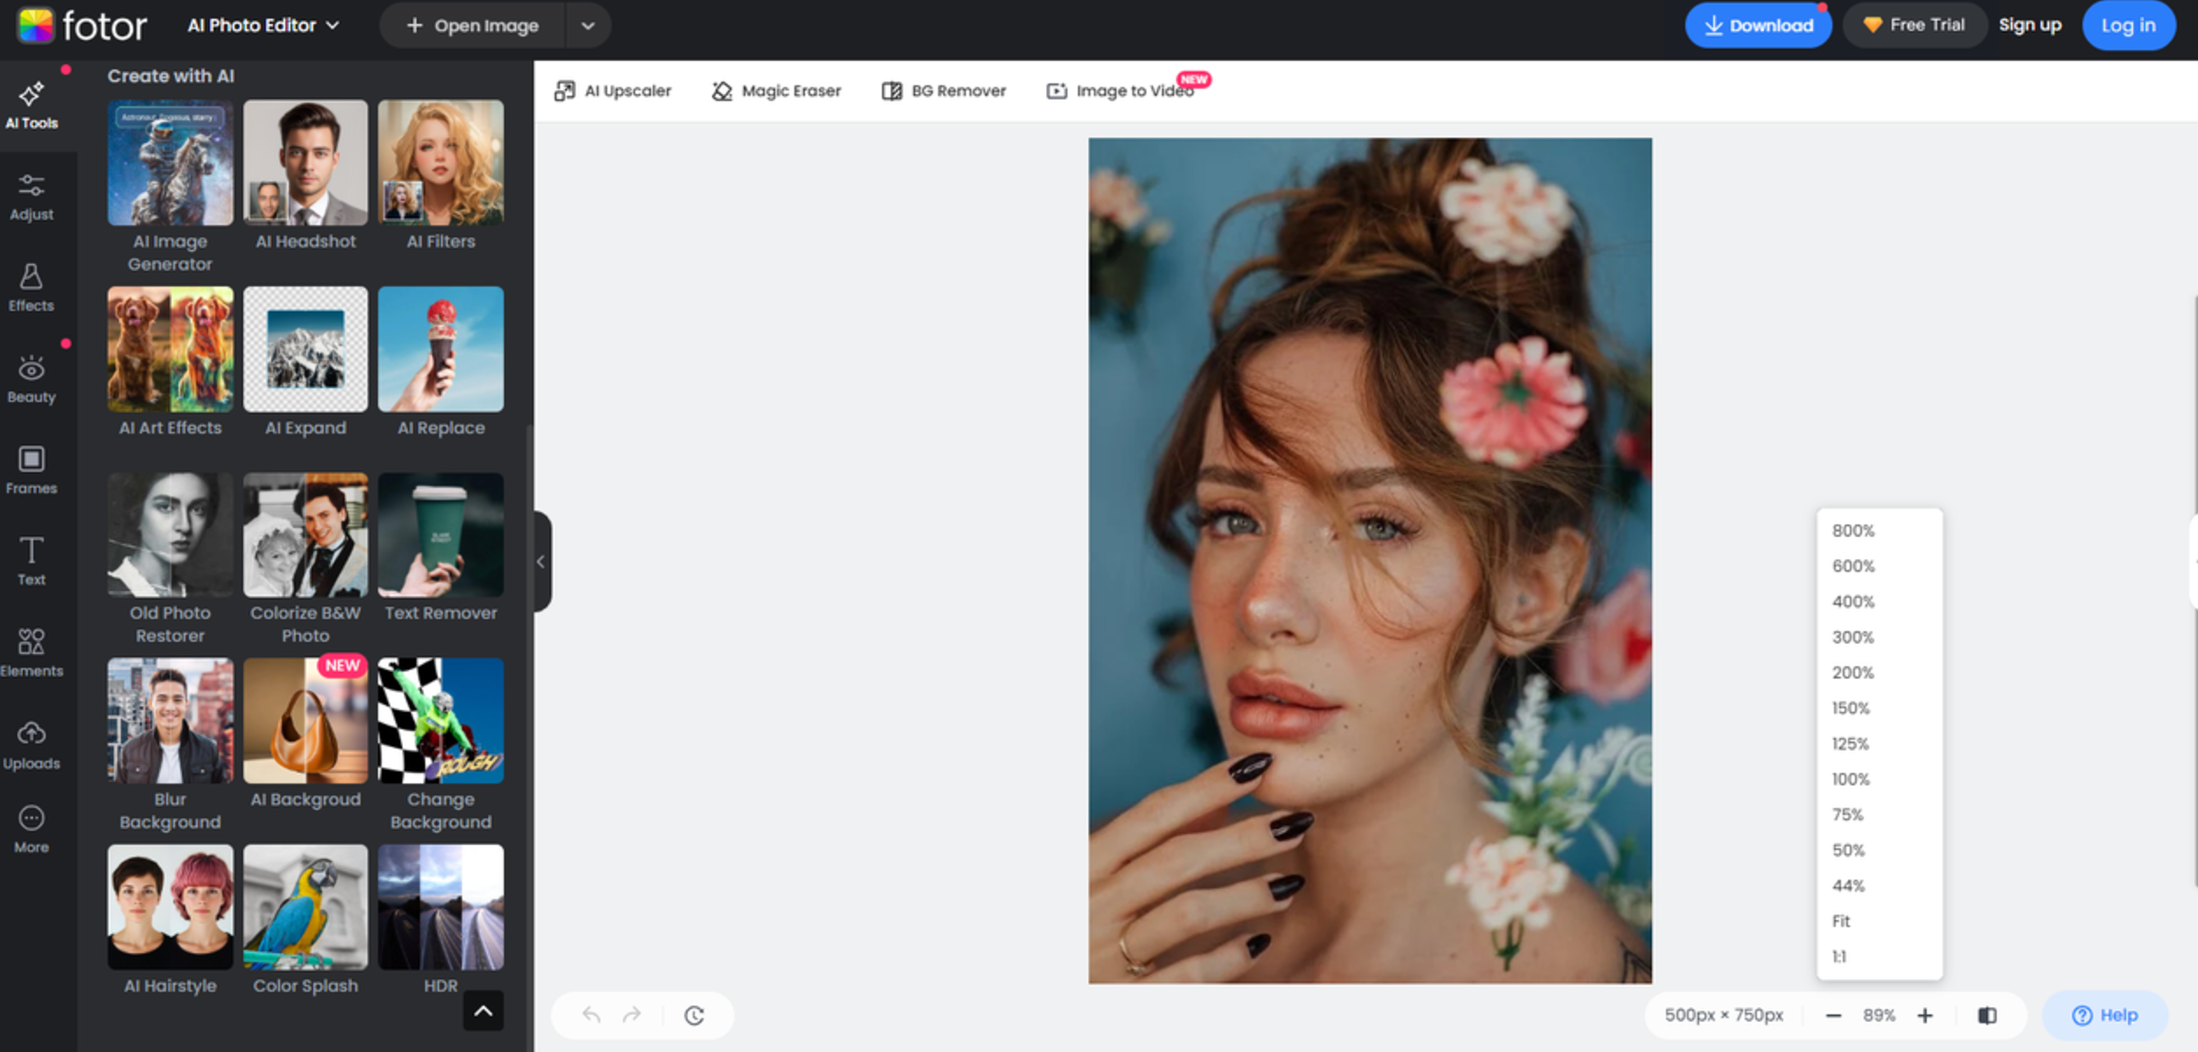
Task: Open the Elements panel
Action: 32,653
